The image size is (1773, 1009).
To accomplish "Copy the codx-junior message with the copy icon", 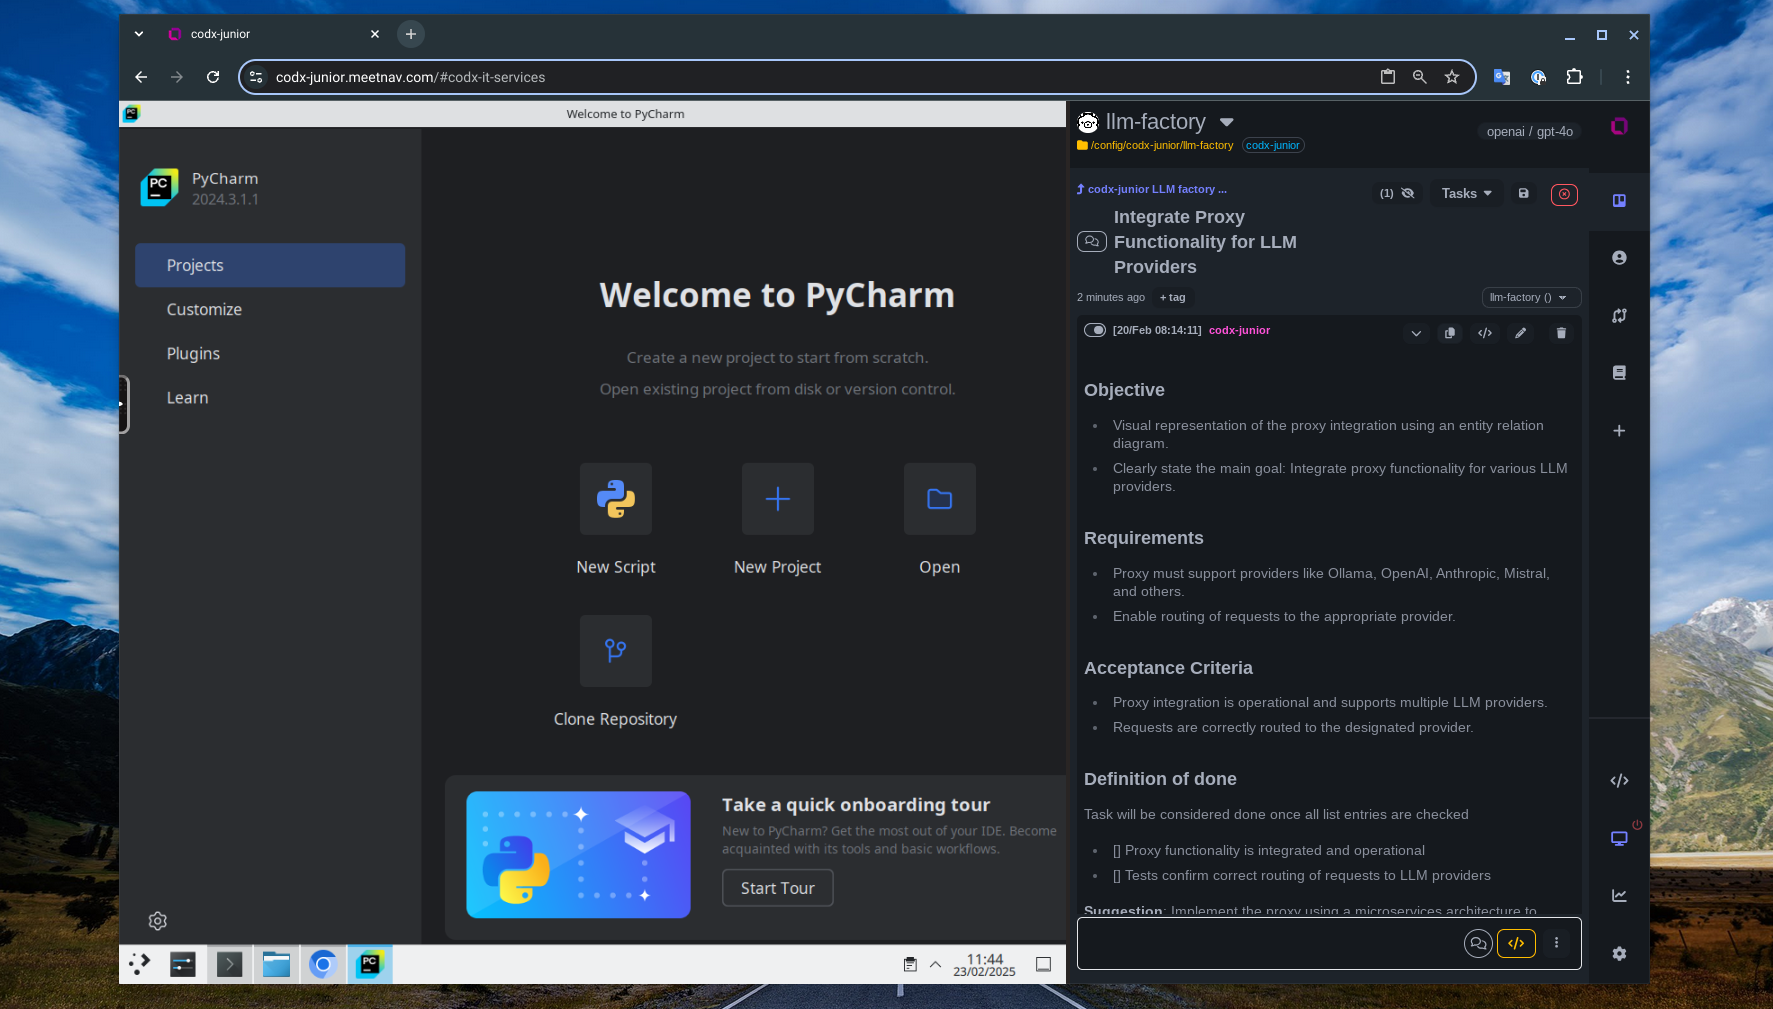I will (1450, 333).
